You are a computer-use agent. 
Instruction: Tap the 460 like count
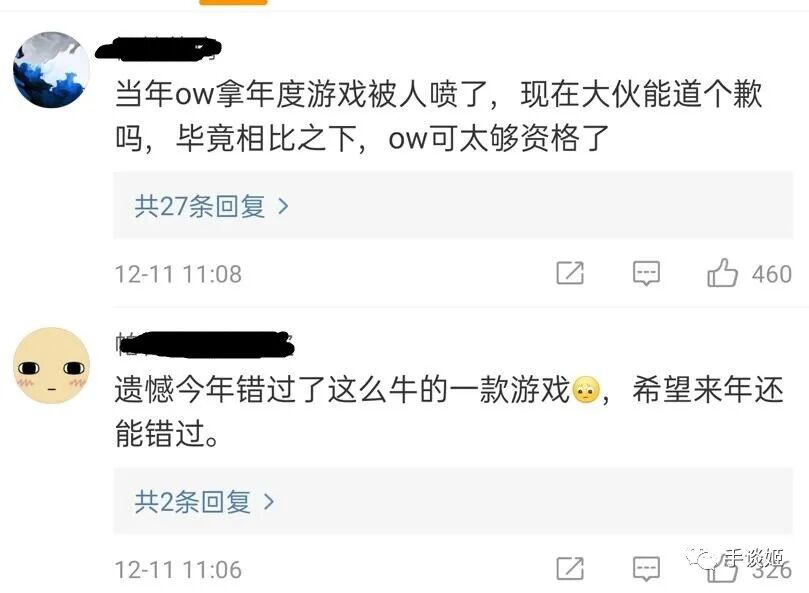pos(771,274)
